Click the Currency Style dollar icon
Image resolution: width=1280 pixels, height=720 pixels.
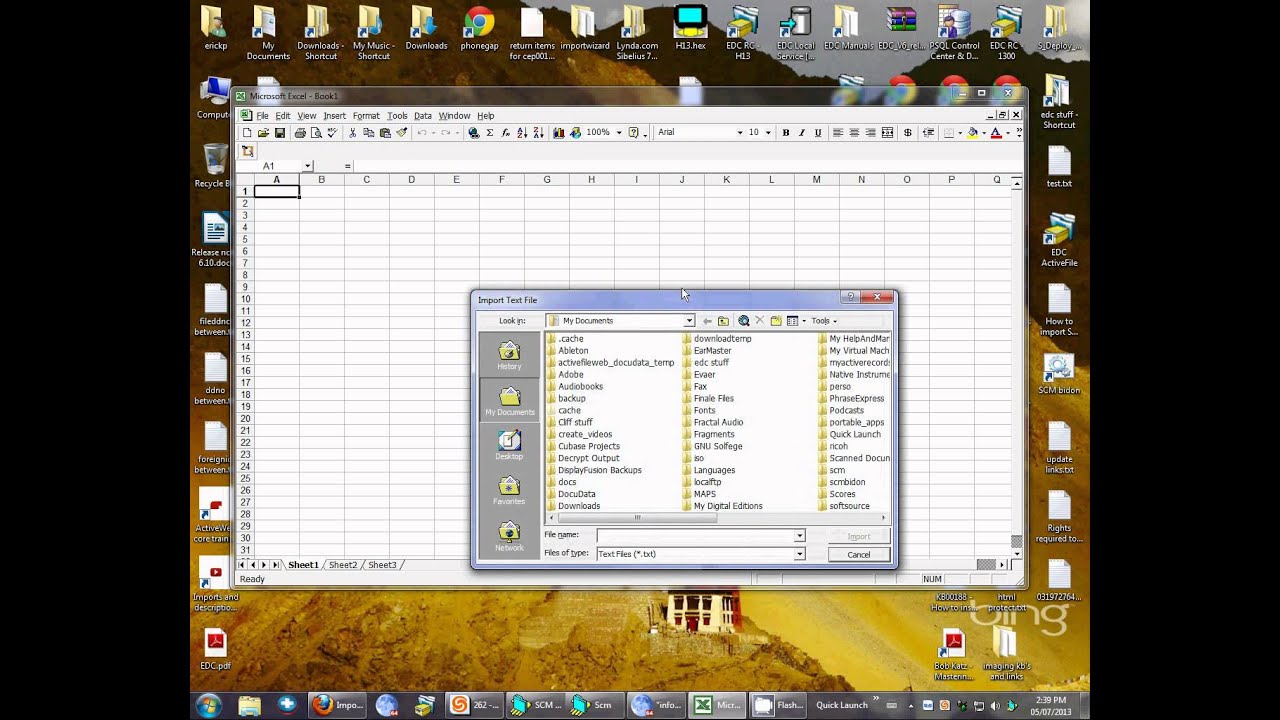(908, 132)
